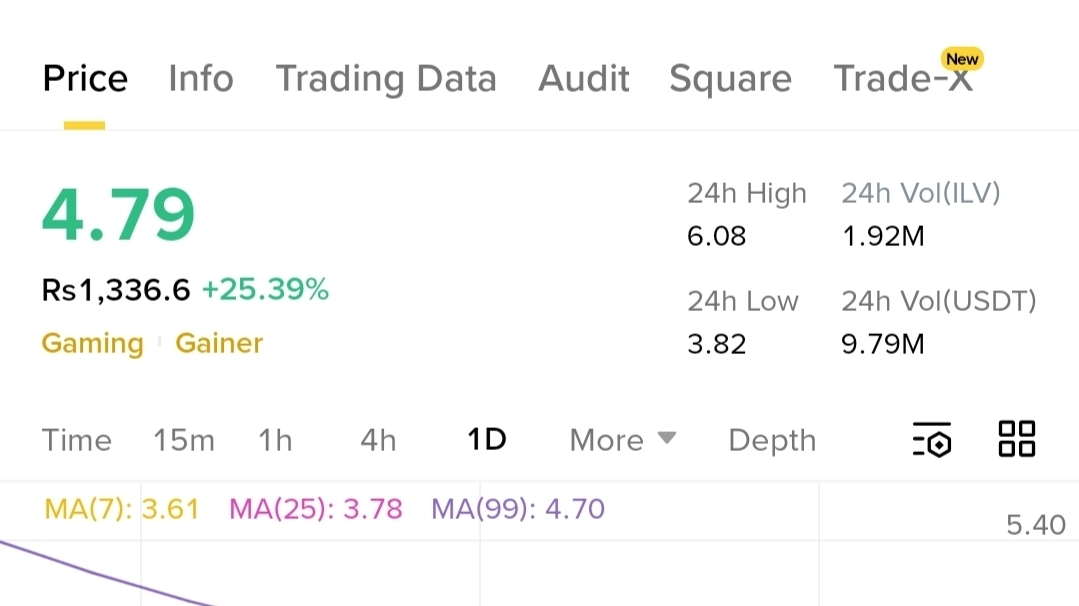Viewport: 1079px width, 606px height.
Task: Select the 1h chart interval
Action: pos(275,440)
